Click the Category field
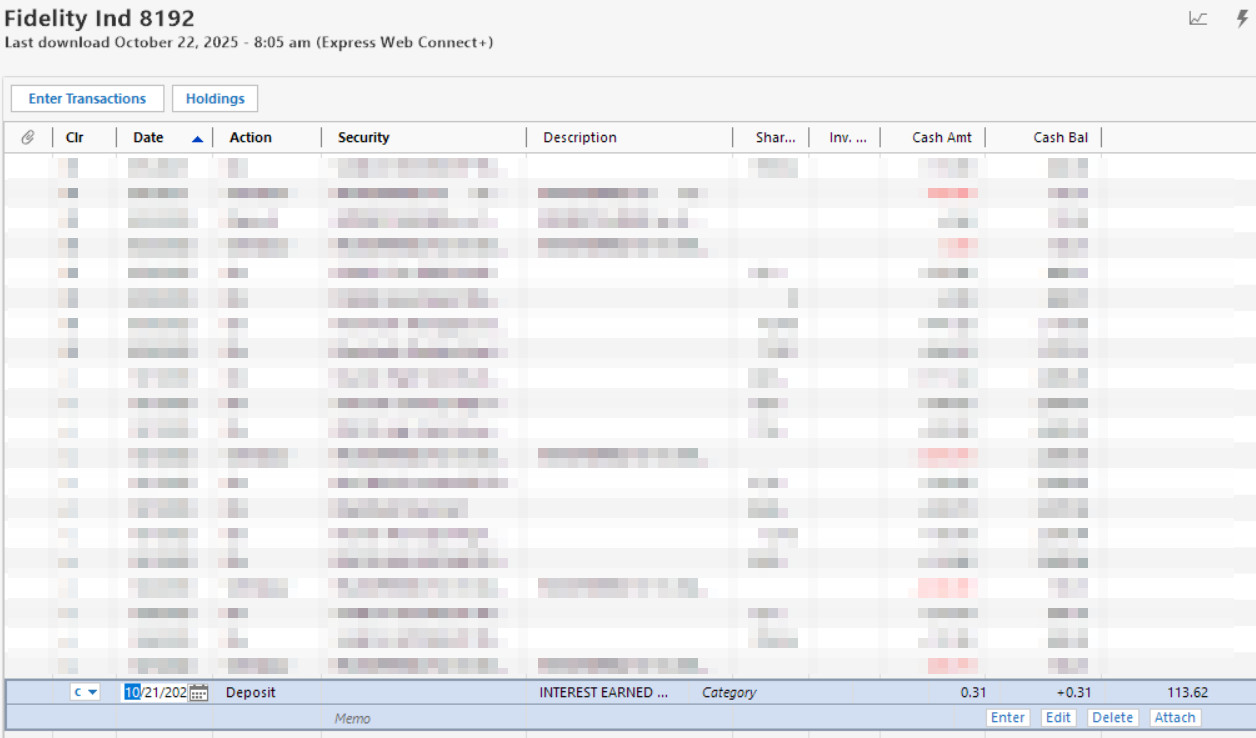 (729, 692)
